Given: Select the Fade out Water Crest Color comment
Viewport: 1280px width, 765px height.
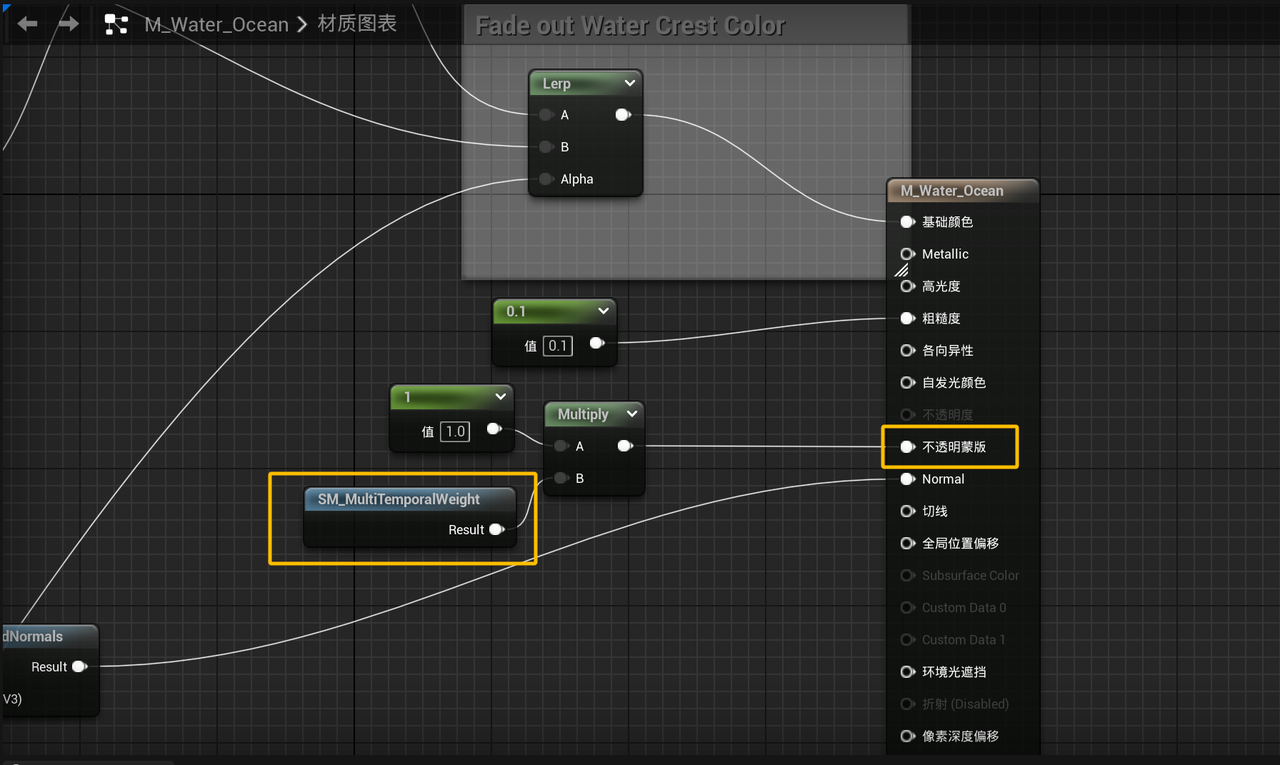Looking at the screenshot, I should pos(630,26).
